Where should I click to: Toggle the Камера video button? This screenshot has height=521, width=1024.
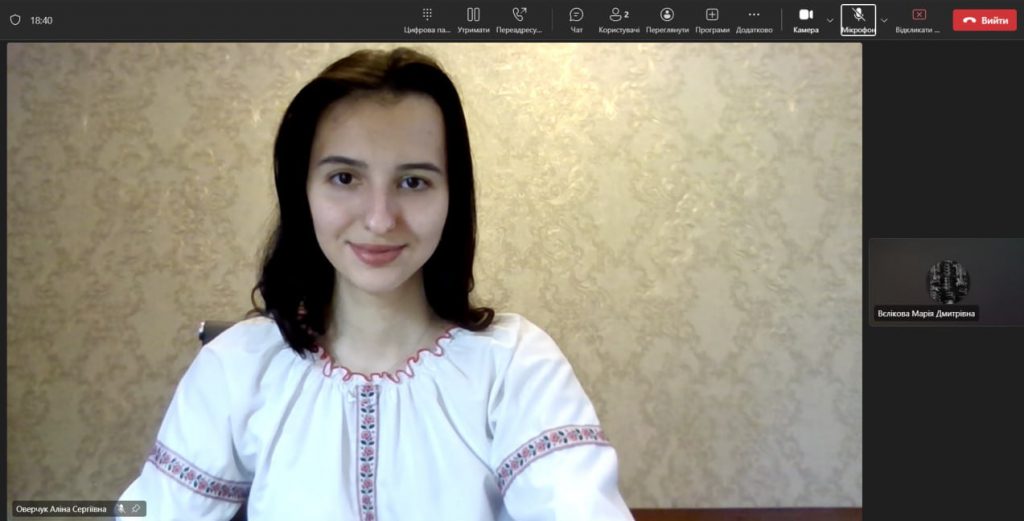tap(806, 19)
